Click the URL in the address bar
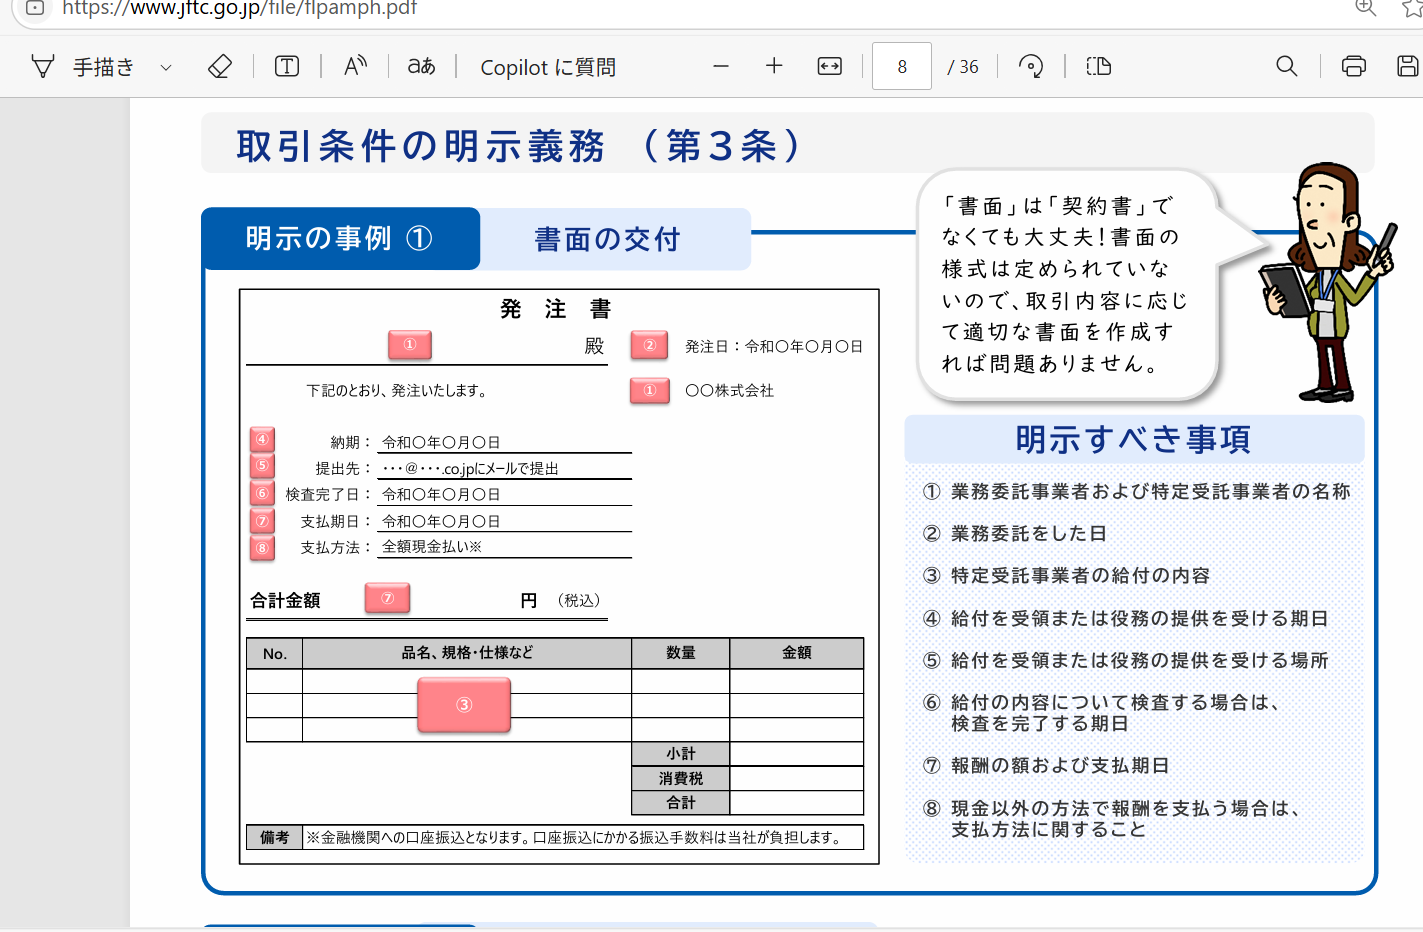1423x932 pixels. (240, 9)
